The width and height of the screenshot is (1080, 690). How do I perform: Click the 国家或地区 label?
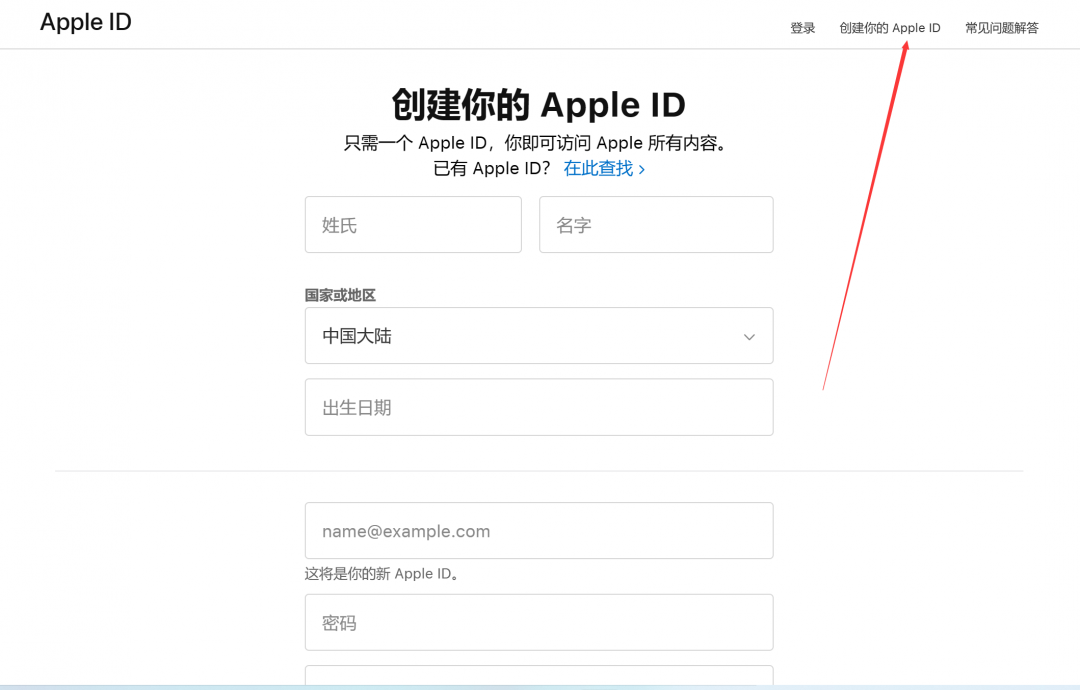[340, 295]
